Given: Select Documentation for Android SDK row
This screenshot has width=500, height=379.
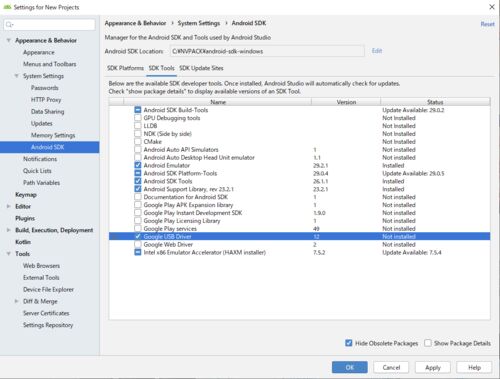Looking at the screenshot, I should point(299,197).
